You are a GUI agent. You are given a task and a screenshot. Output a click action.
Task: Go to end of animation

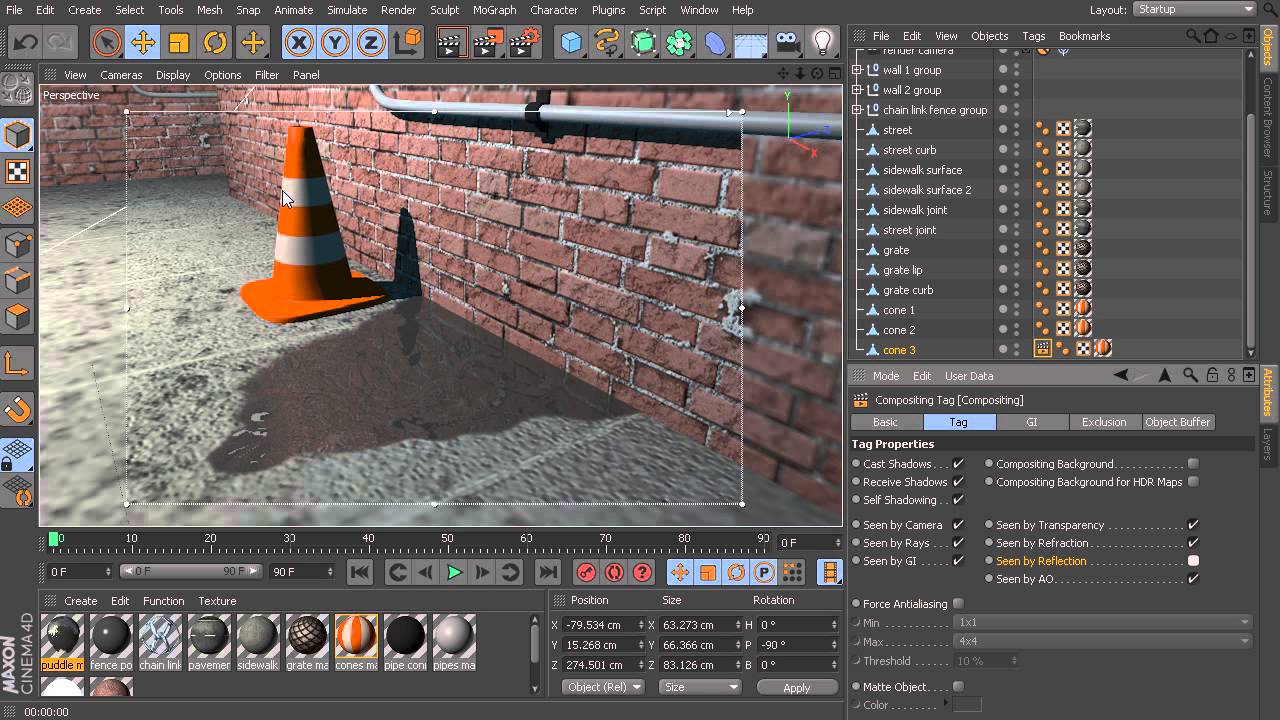(547, 572)
